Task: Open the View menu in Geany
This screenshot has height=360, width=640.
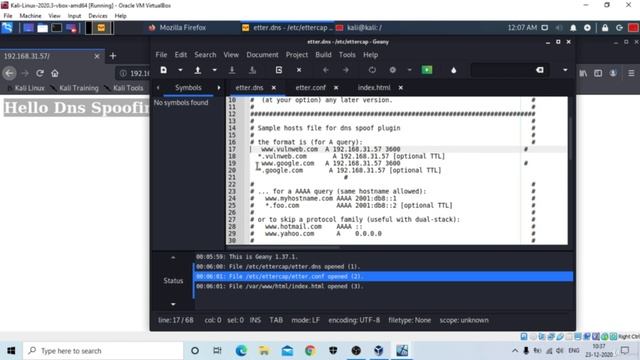Action: point(231,55)
